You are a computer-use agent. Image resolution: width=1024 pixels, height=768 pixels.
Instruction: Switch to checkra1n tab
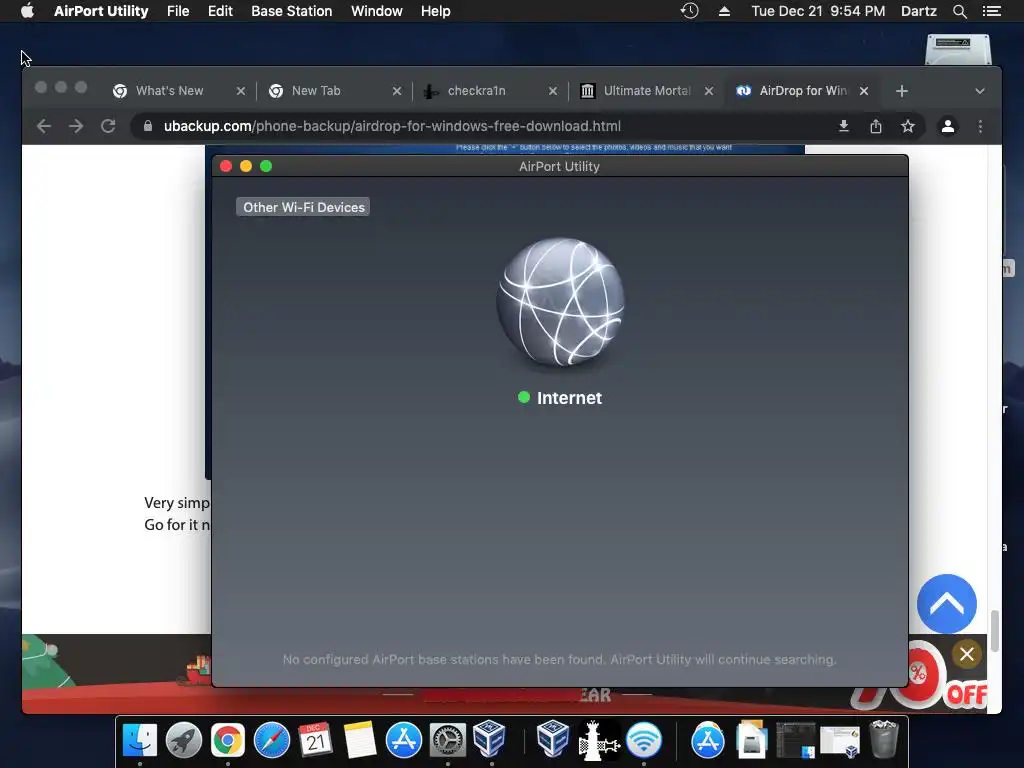tap(476, 91)
